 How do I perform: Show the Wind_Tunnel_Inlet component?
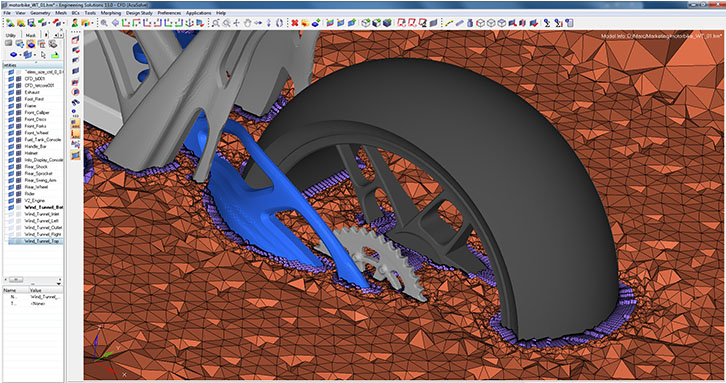(x=11, y=214)
